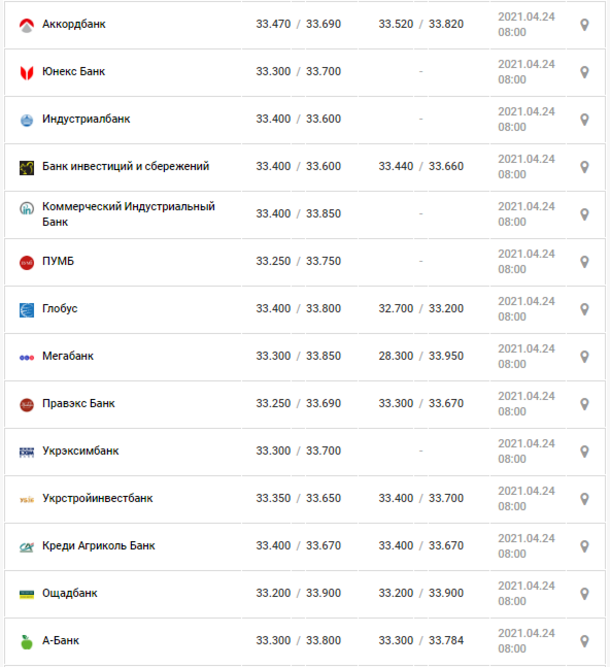This screenshot has height=667, width=610.
Task: Select Правэкс Банк card rate 33.300 / 33.670
Action: (x=421, y=403)
